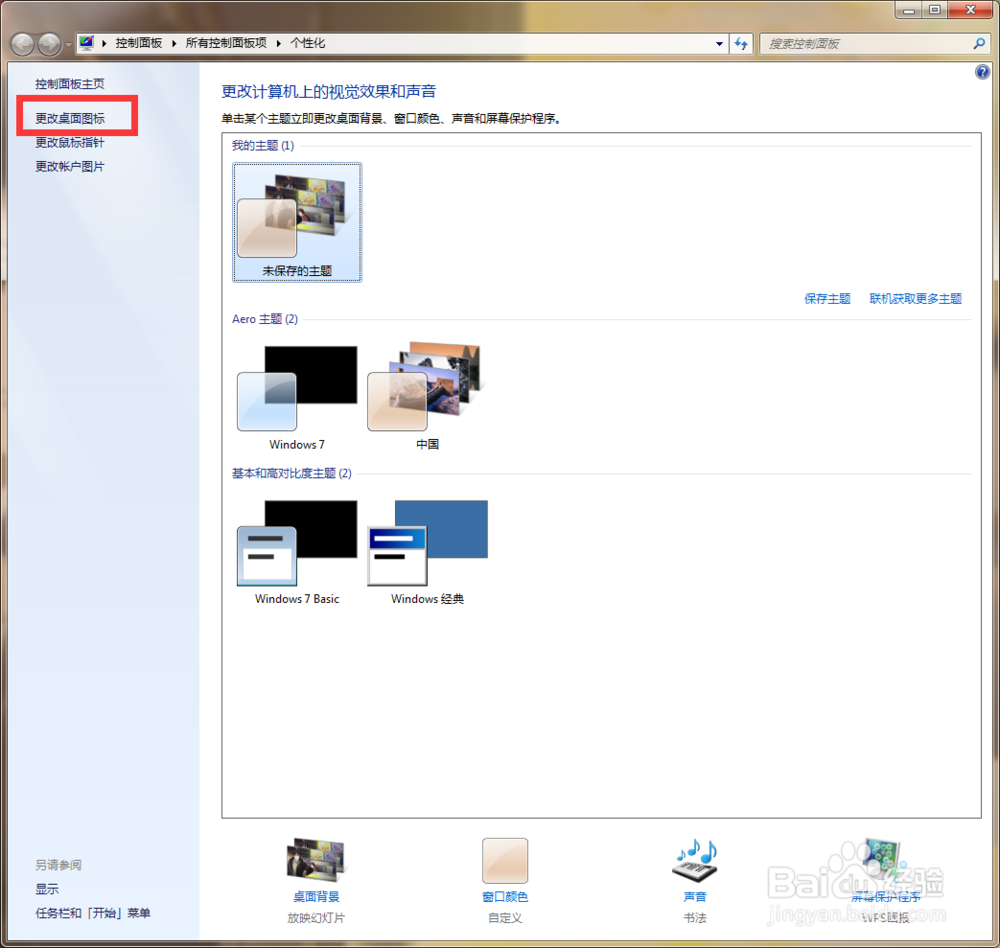
Task: Click the Back navigation arrow
Action: (22, 44)
